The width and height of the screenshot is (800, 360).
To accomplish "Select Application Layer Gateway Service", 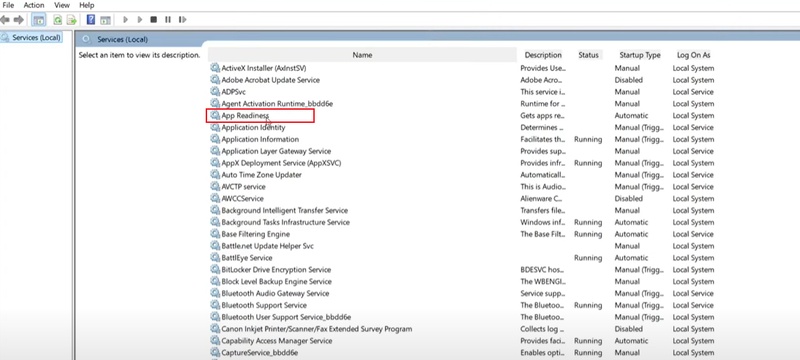I will pos(276,151).
